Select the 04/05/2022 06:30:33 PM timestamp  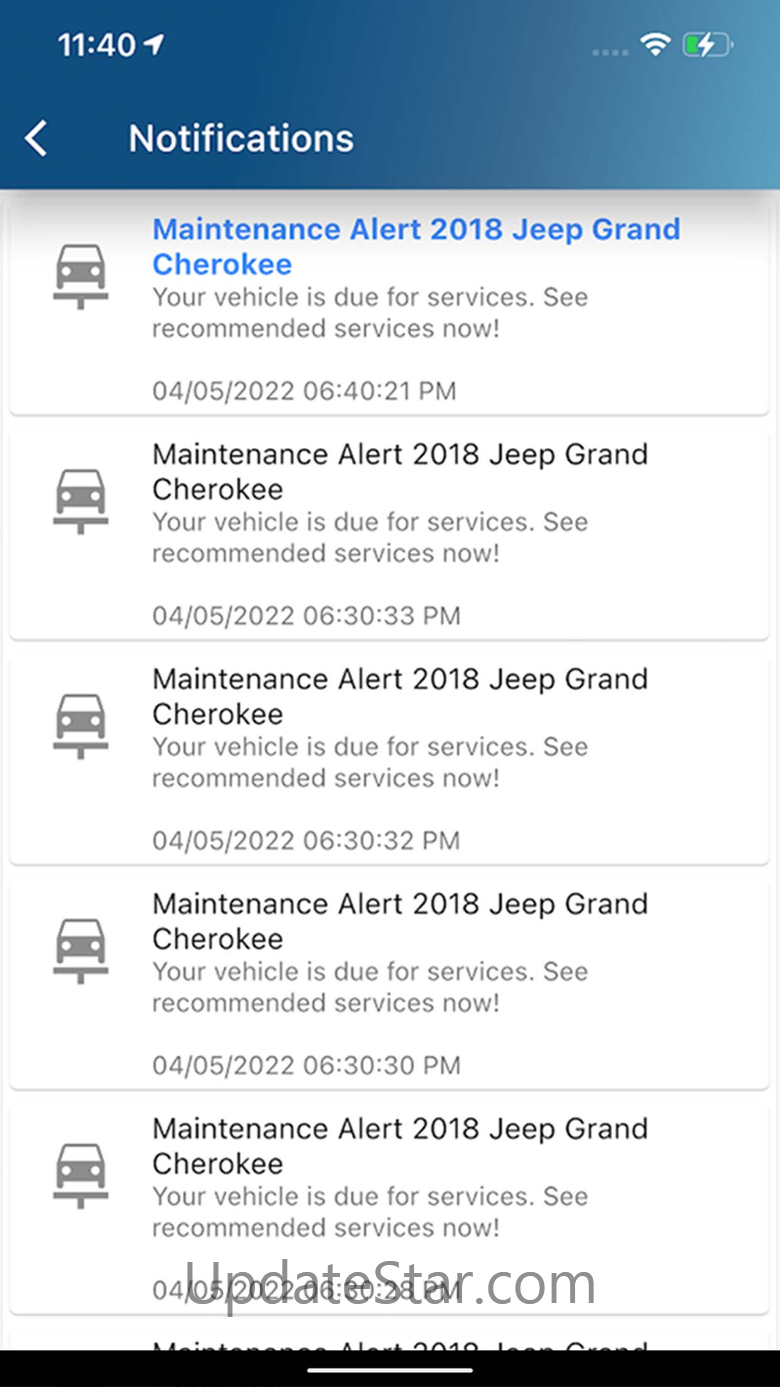coord(306,615)
